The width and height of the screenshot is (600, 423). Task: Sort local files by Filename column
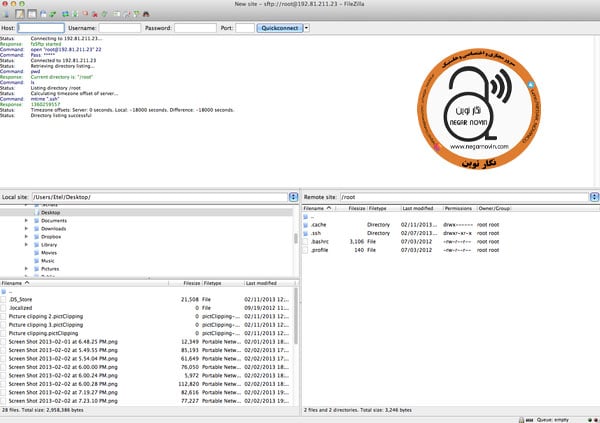click(84, 283)
